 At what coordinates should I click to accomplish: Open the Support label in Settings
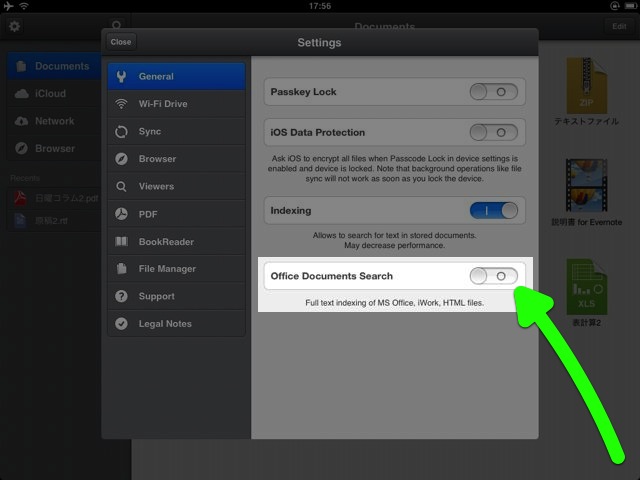click(x=156, y=296)
